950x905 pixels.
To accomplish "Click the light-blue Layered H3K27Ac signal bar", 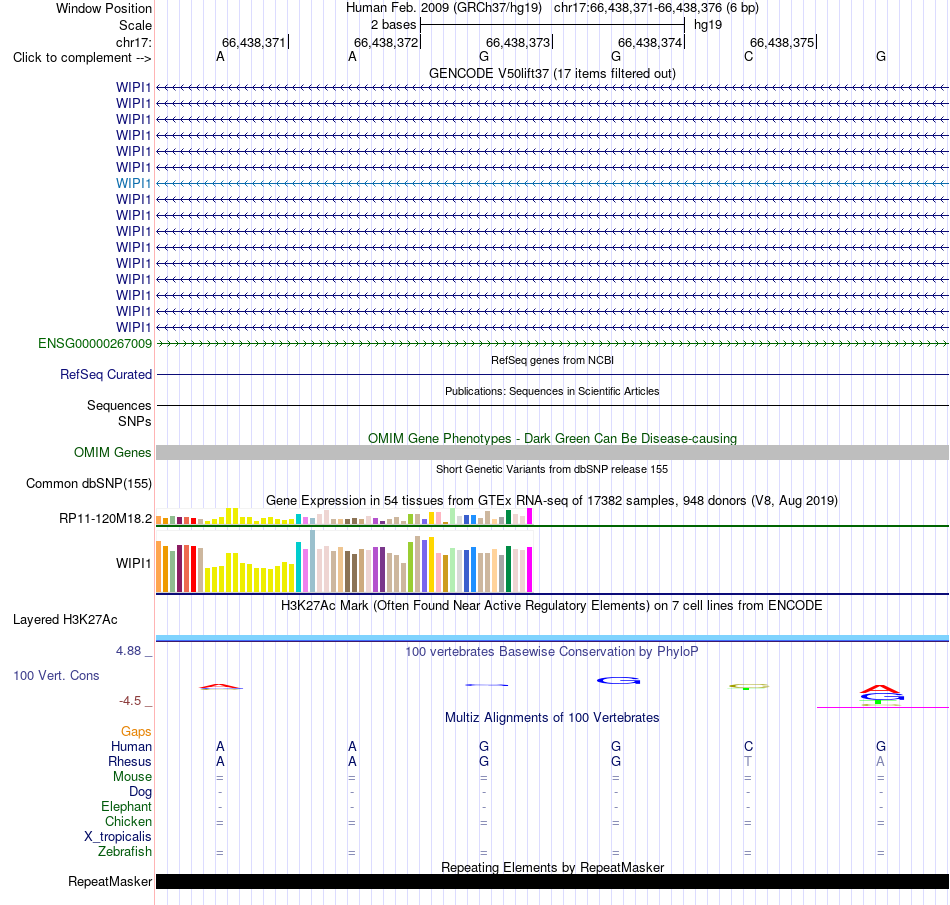I will tap(552, 638).
